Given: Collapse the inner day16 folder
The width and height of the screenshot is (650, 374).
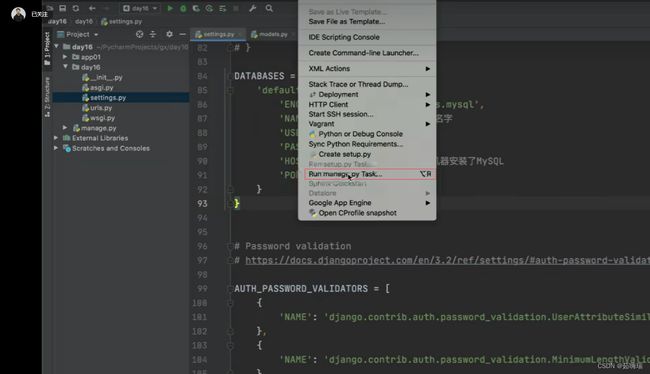Looking at the screenshot, I should tap(65, 67).
